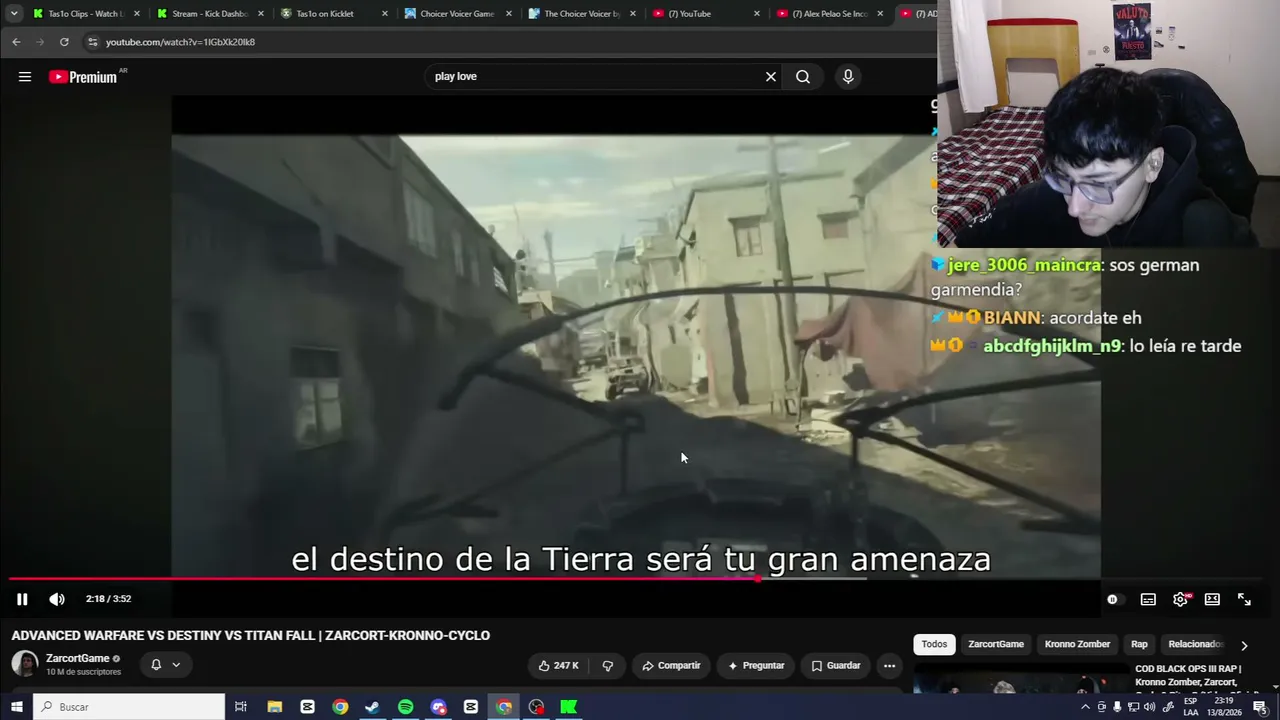
Task: Click the Windows taskbar Buscar search box
Action: (129, 707)
